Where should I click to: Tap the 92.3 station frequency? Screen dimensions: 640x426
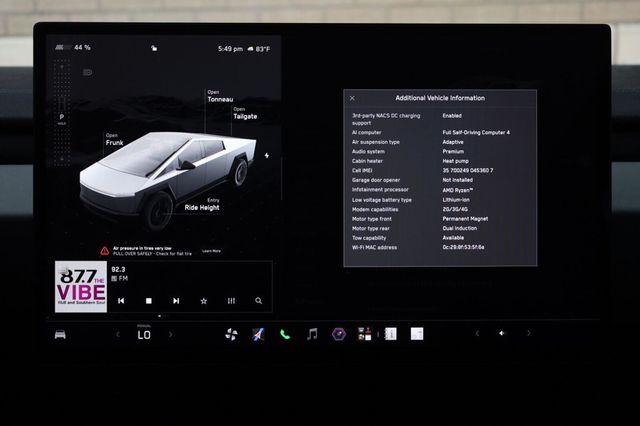118,269
